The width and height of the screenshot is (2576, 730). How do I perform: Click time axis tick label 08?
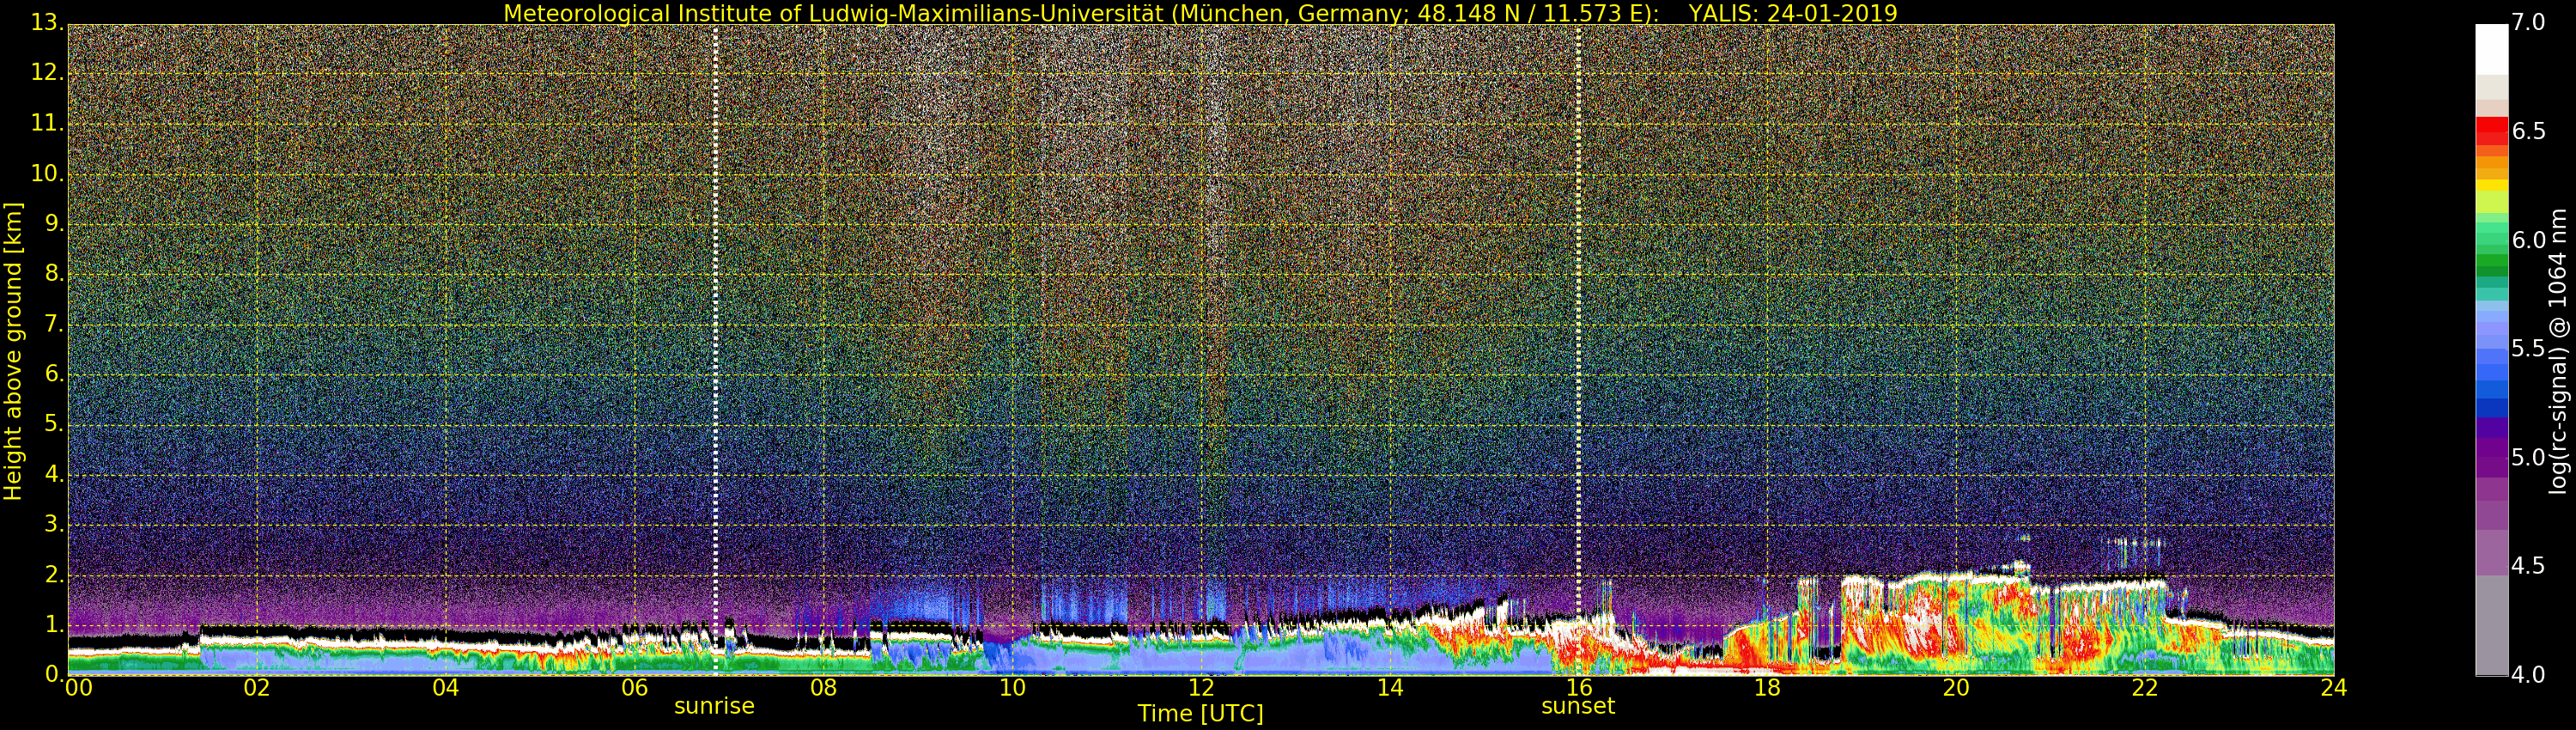[823, 688]
